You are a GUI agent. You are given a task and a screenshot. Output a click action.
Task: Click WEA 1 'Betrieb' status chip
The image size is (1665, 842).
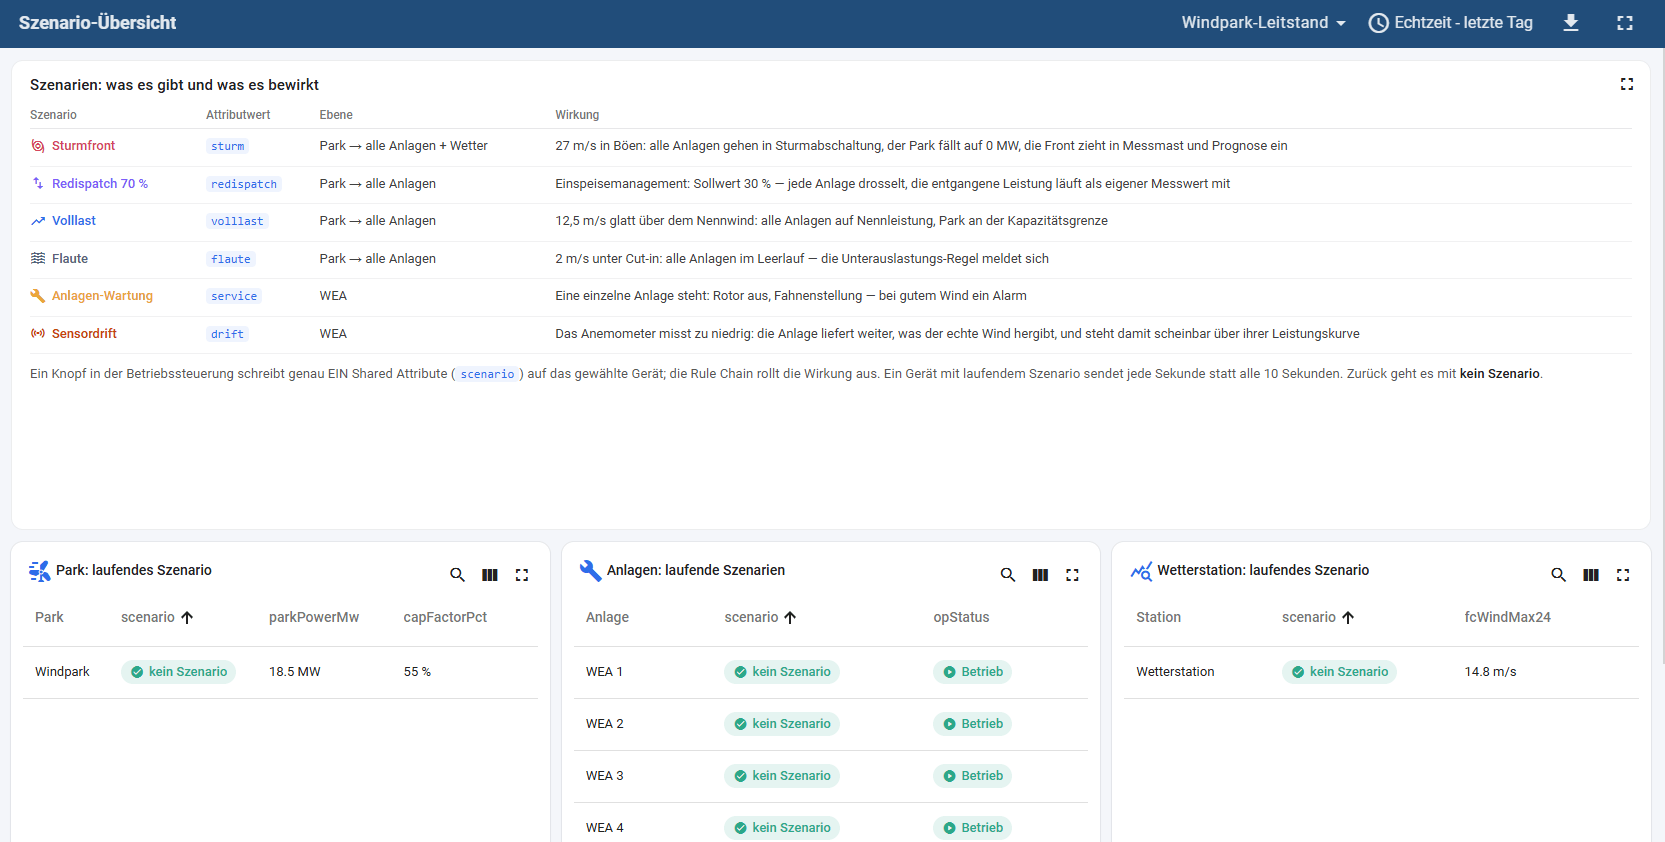(x=972, y=672)
